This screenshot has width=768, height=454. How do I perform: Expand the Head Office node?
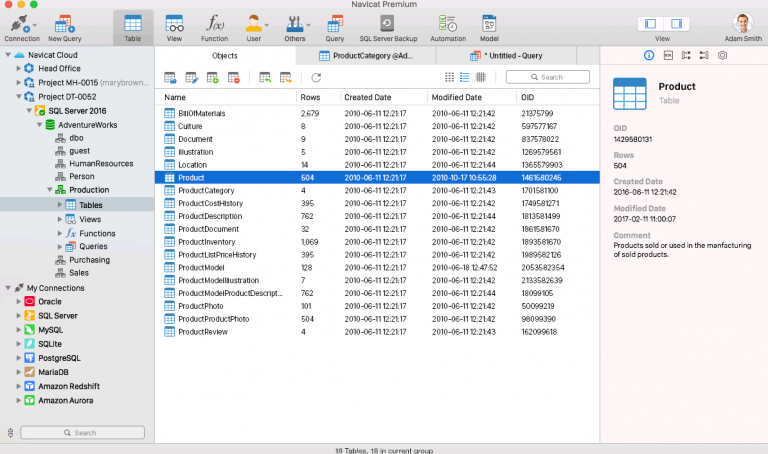point(19,69)
